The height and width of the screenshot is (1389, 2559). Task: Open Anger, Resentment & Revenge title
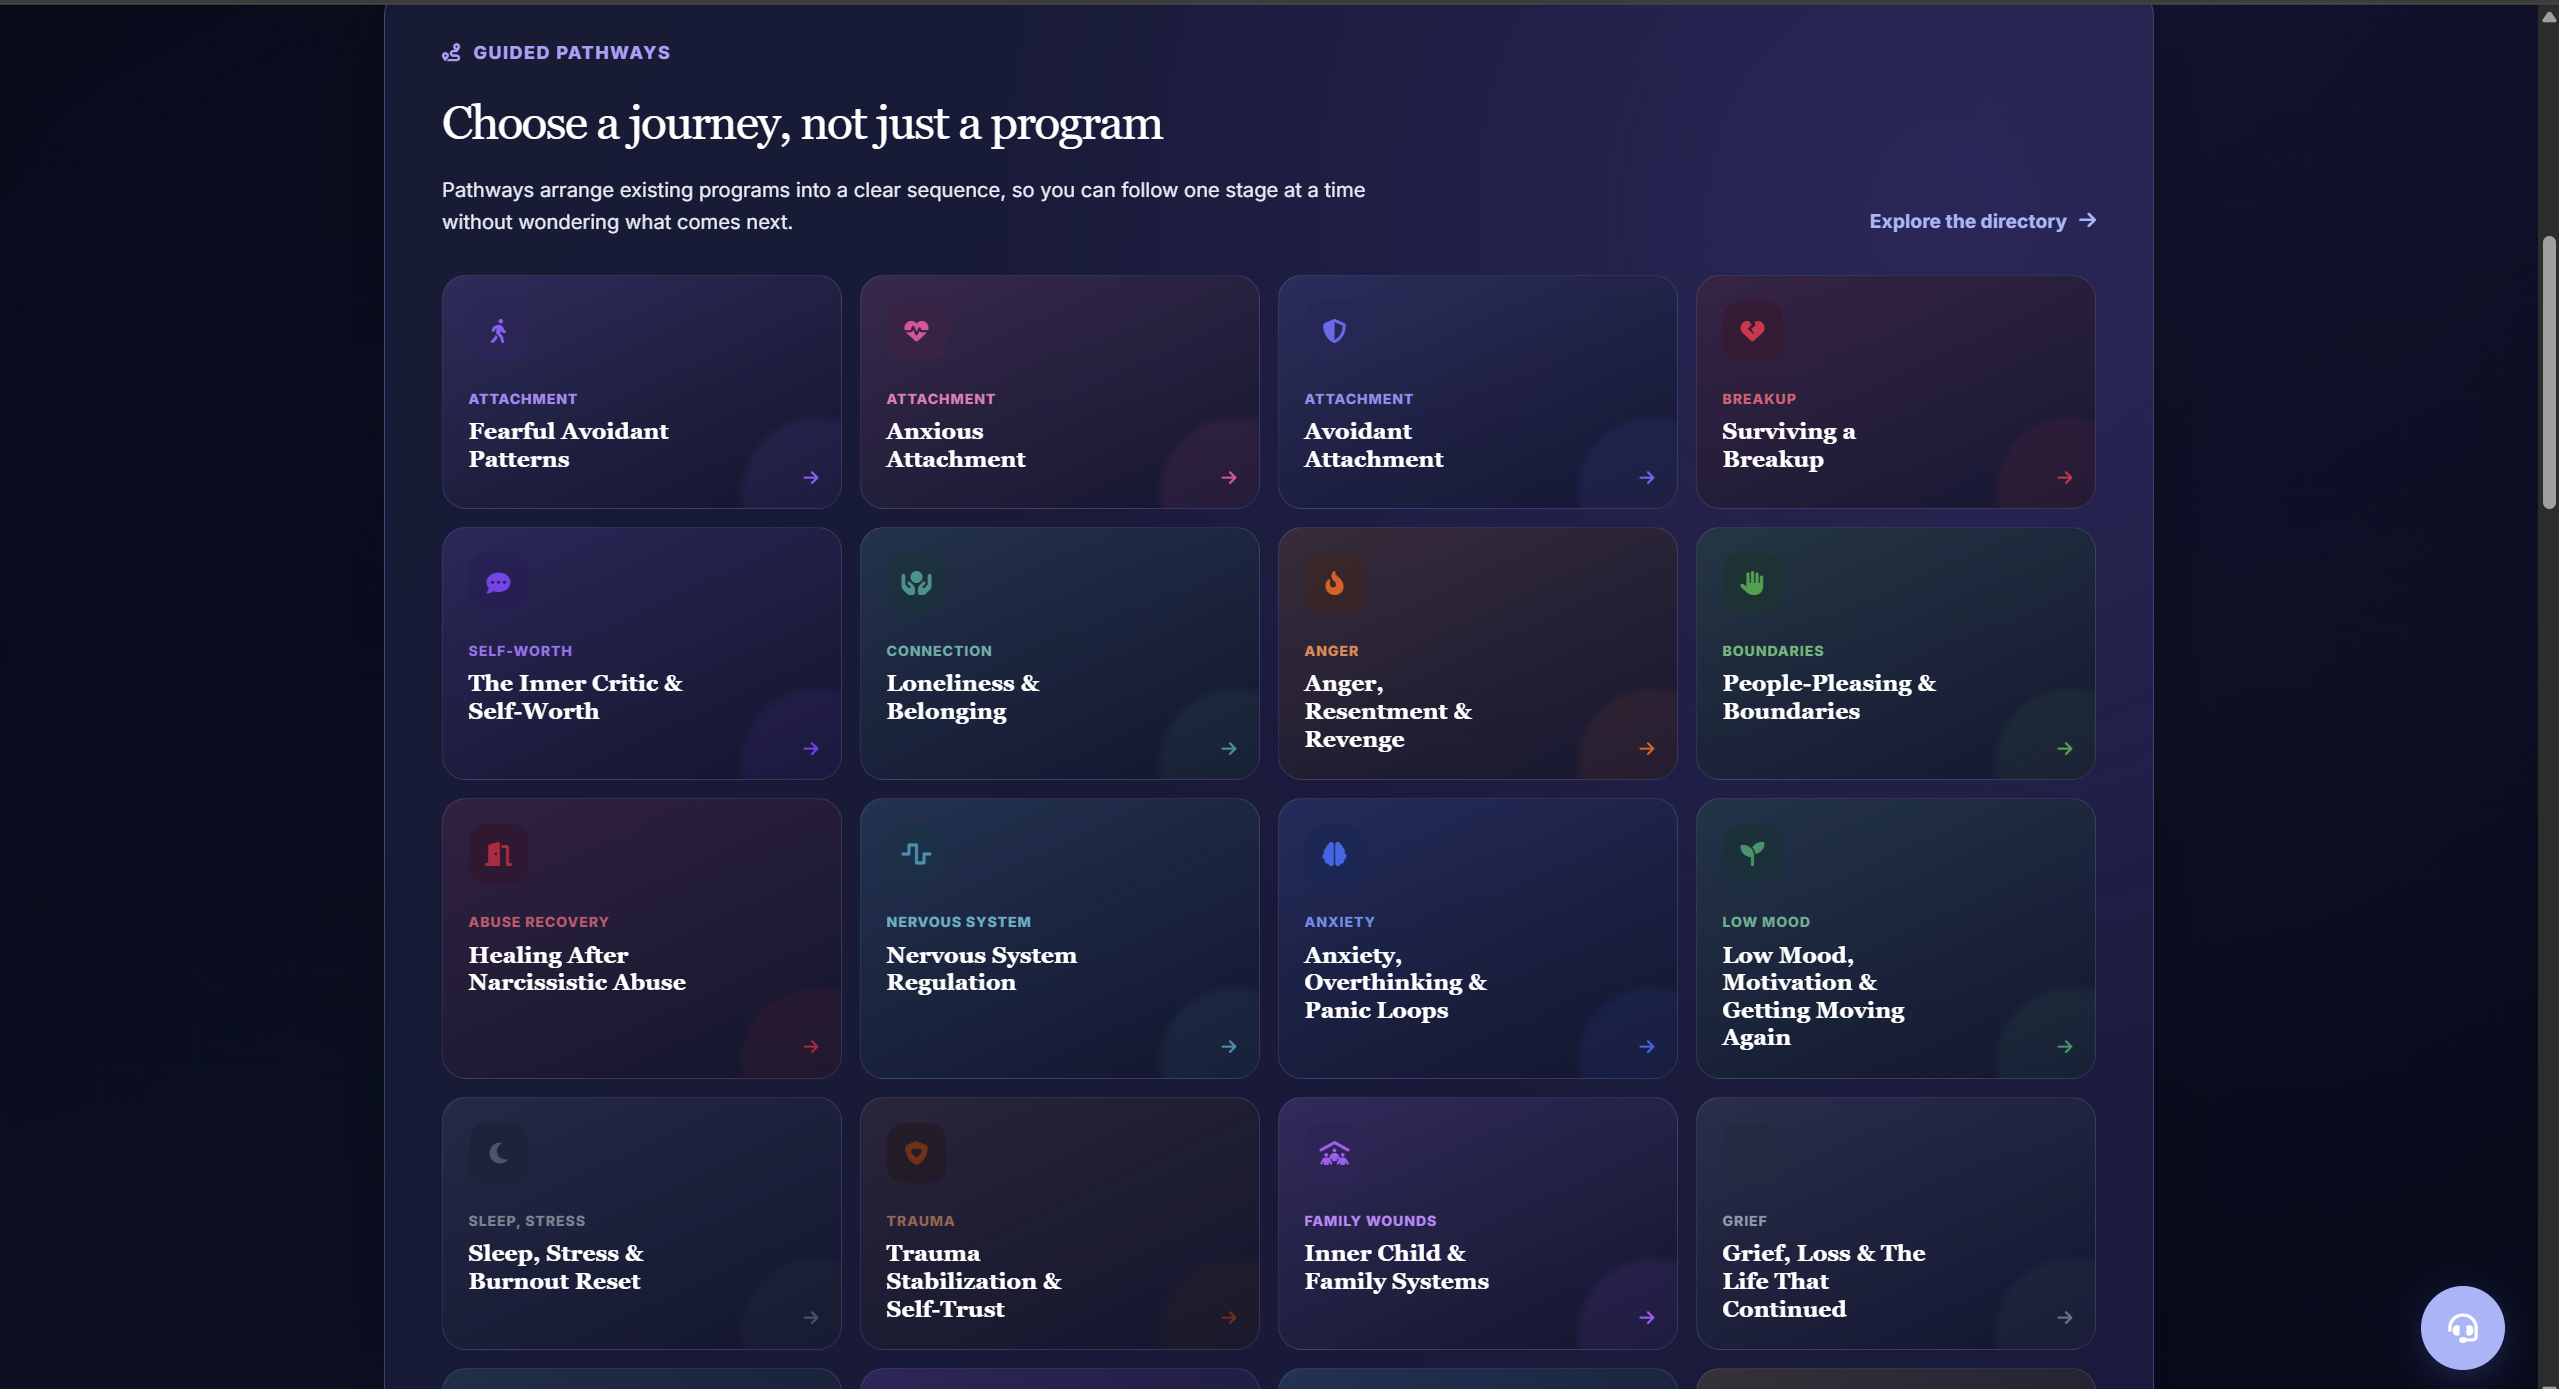coord(1388,711)
